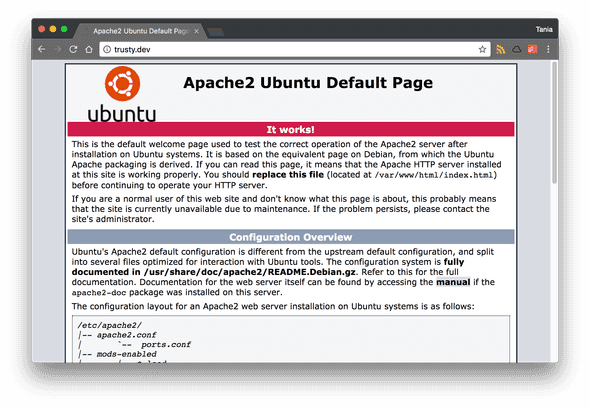
Task: Open the browser home page icon
Action: point(89,49)
